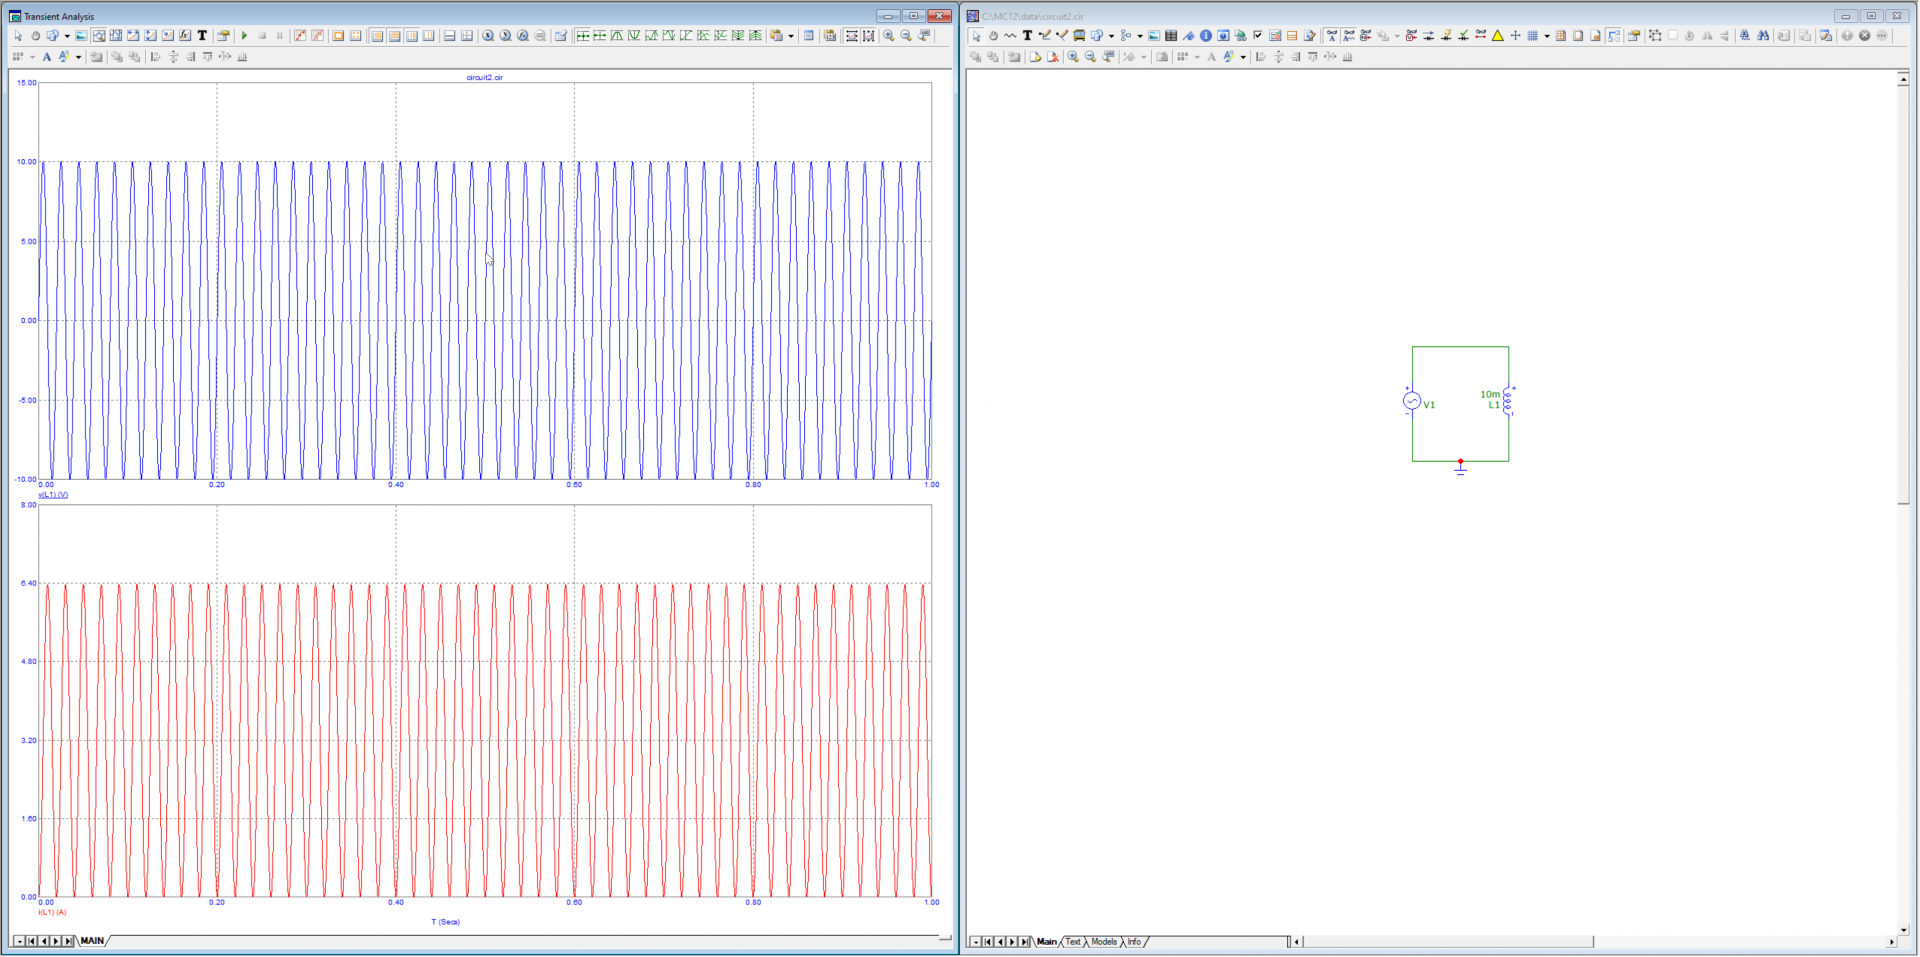Click the V1 voltage source symbol
This screenshot has height=957, width=1920.
click(1412, 401)
